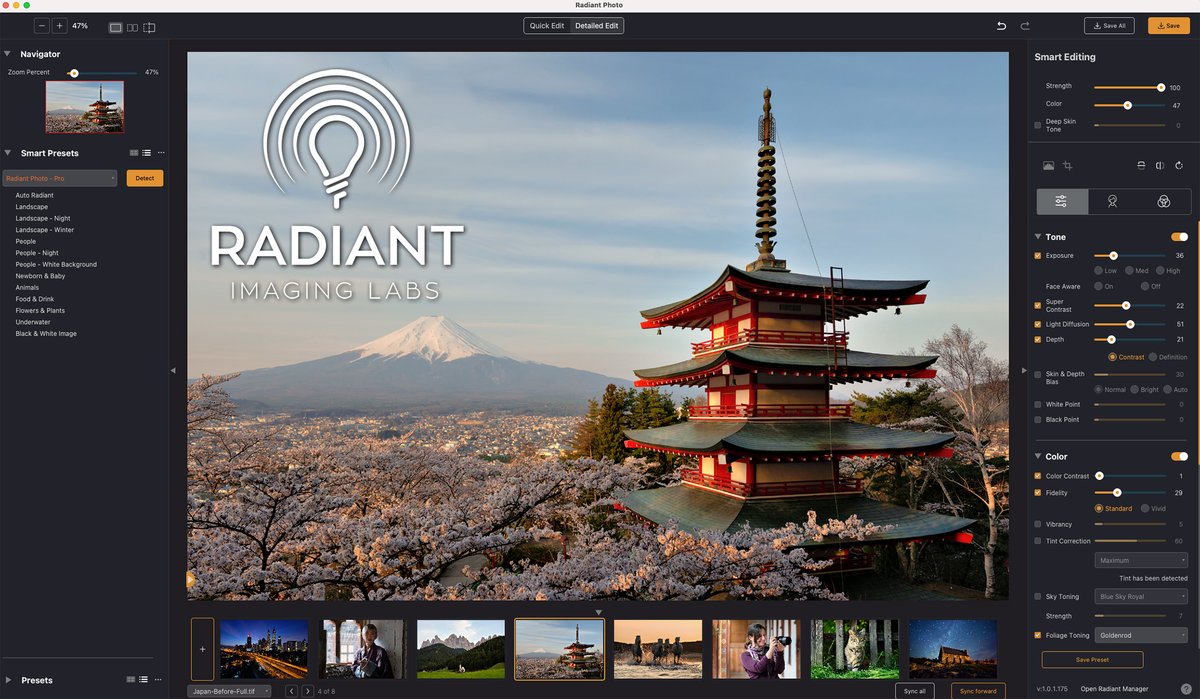Switch Smart Presets to list view icon
1200x699 pixels.
pos(146,152)
